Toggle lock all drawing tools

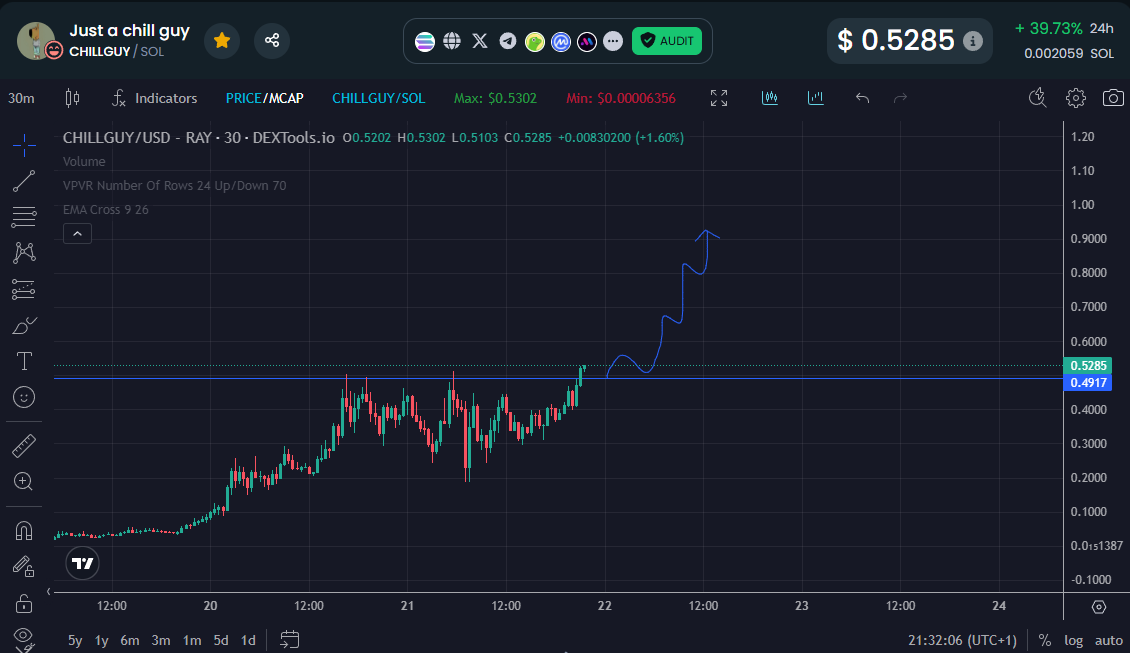tap(24, 603)
